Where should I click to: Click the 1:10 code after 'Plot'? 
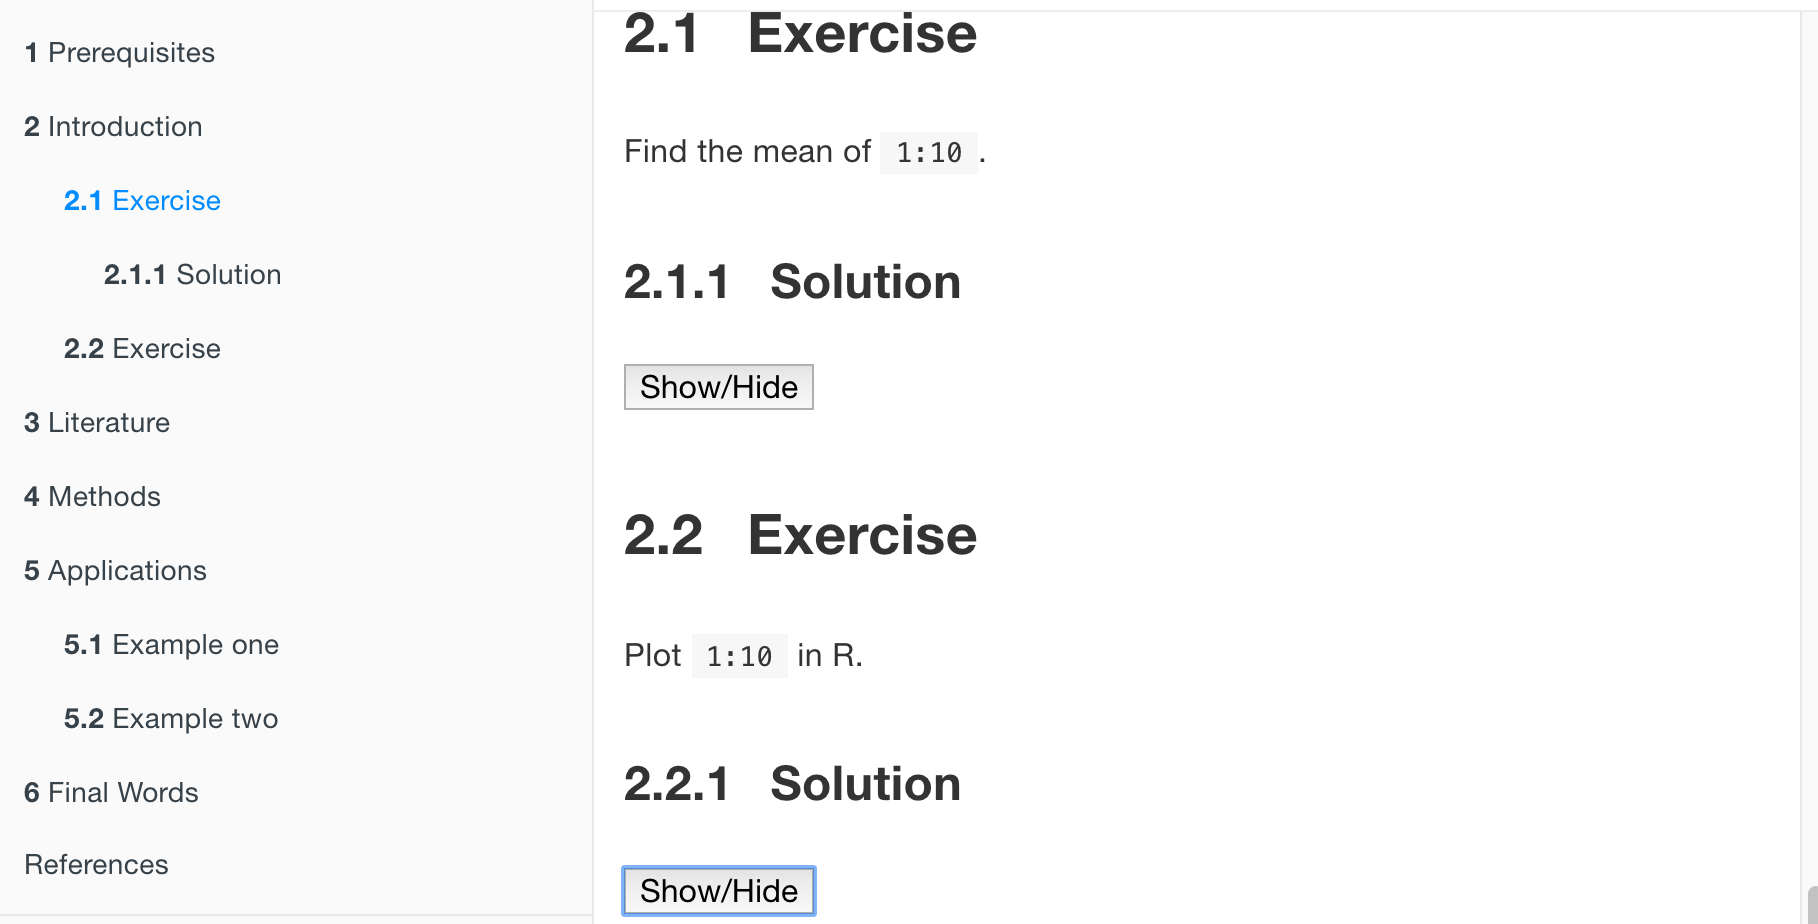(x=739, y=657)
